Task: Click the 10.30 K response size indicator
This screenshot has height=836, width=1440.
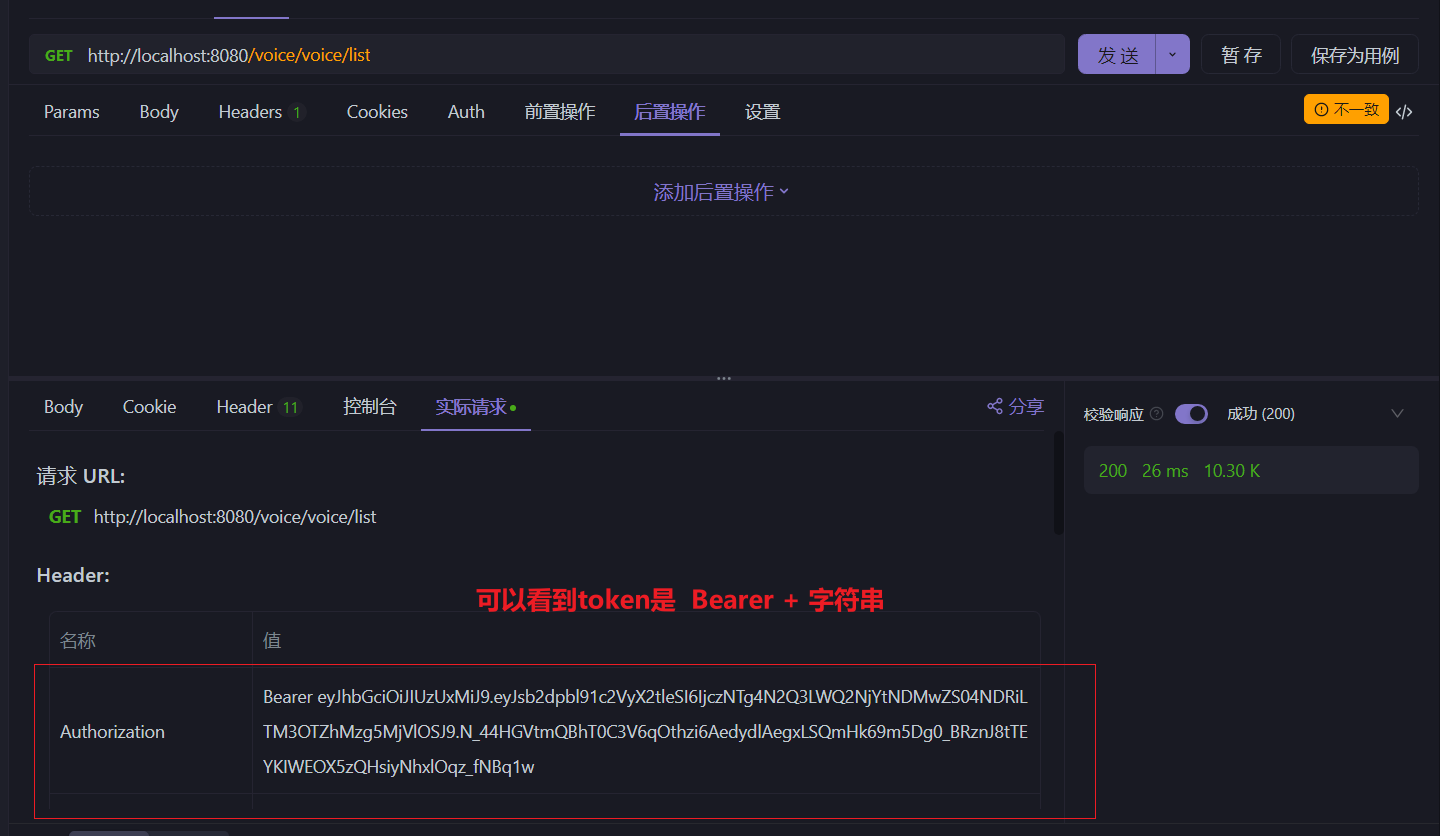Action: click(1231, 469)
